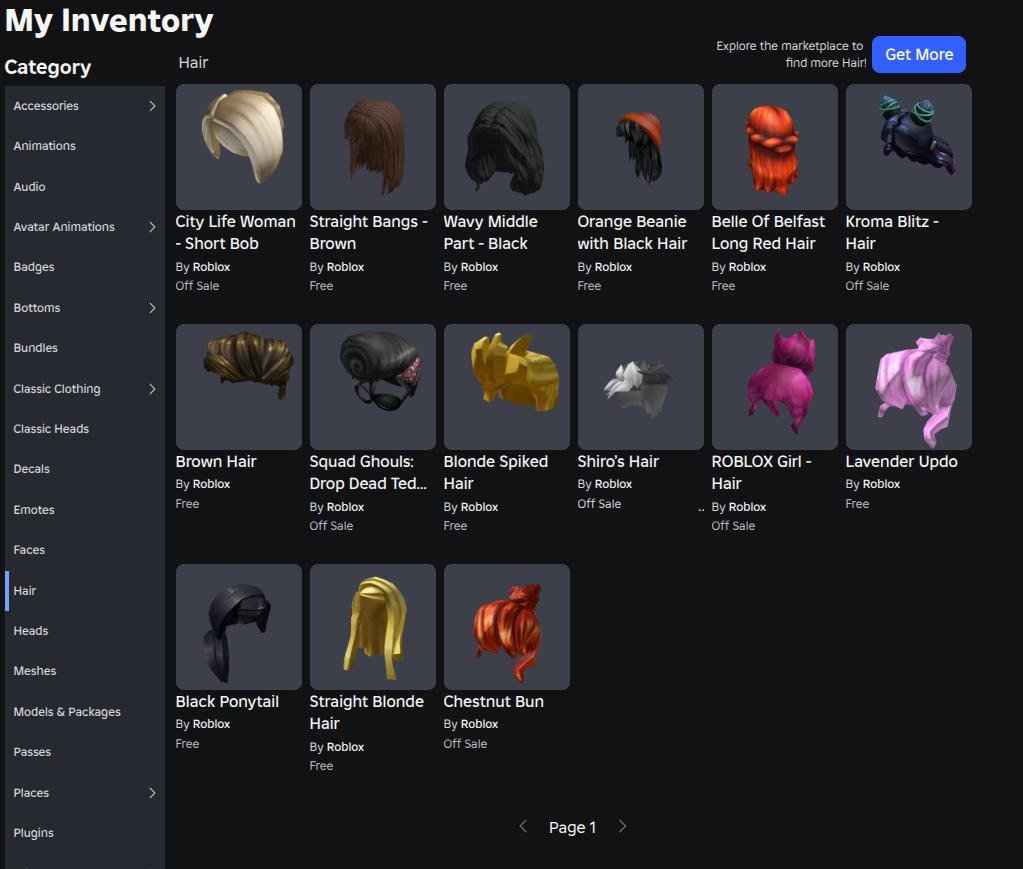The width and height of the screenshot is (1023, 869).
Task: View Belle Of Belfast Long Red Hair image
Action: click(x=775, y=147)
